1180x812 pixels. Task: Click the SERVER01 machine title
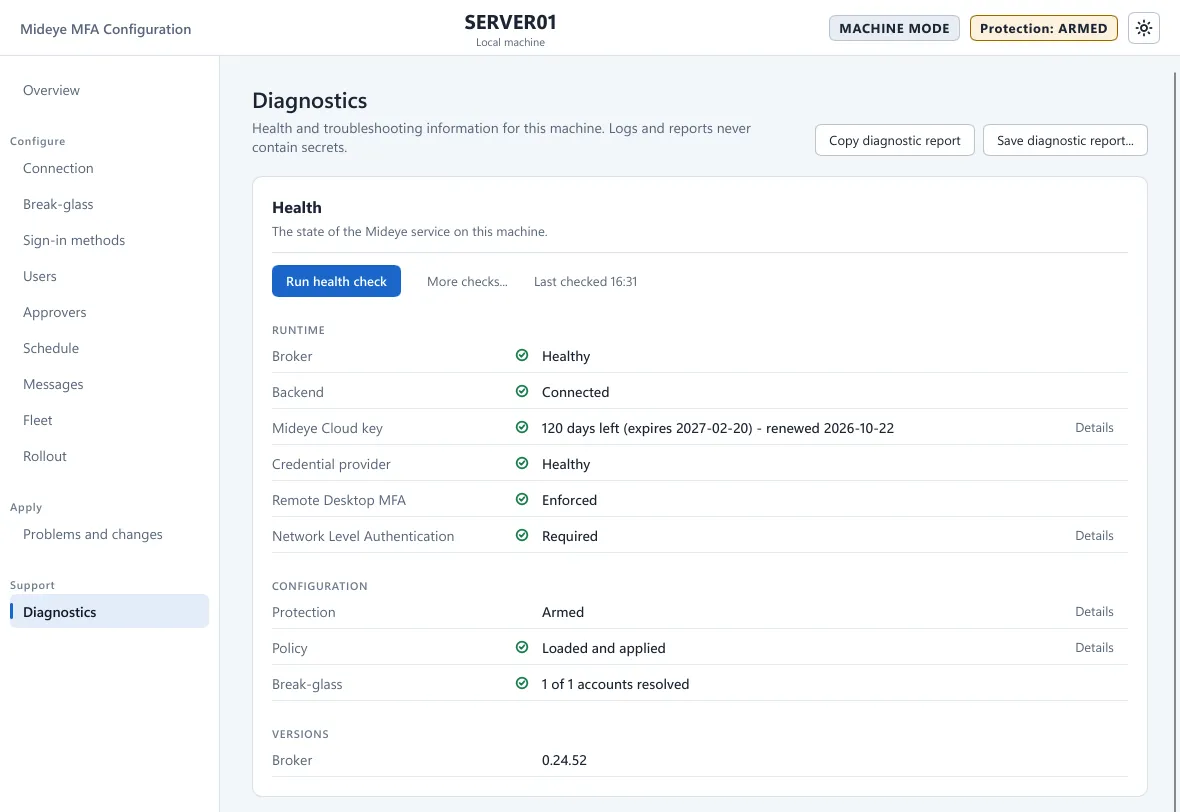click(510, 23)
